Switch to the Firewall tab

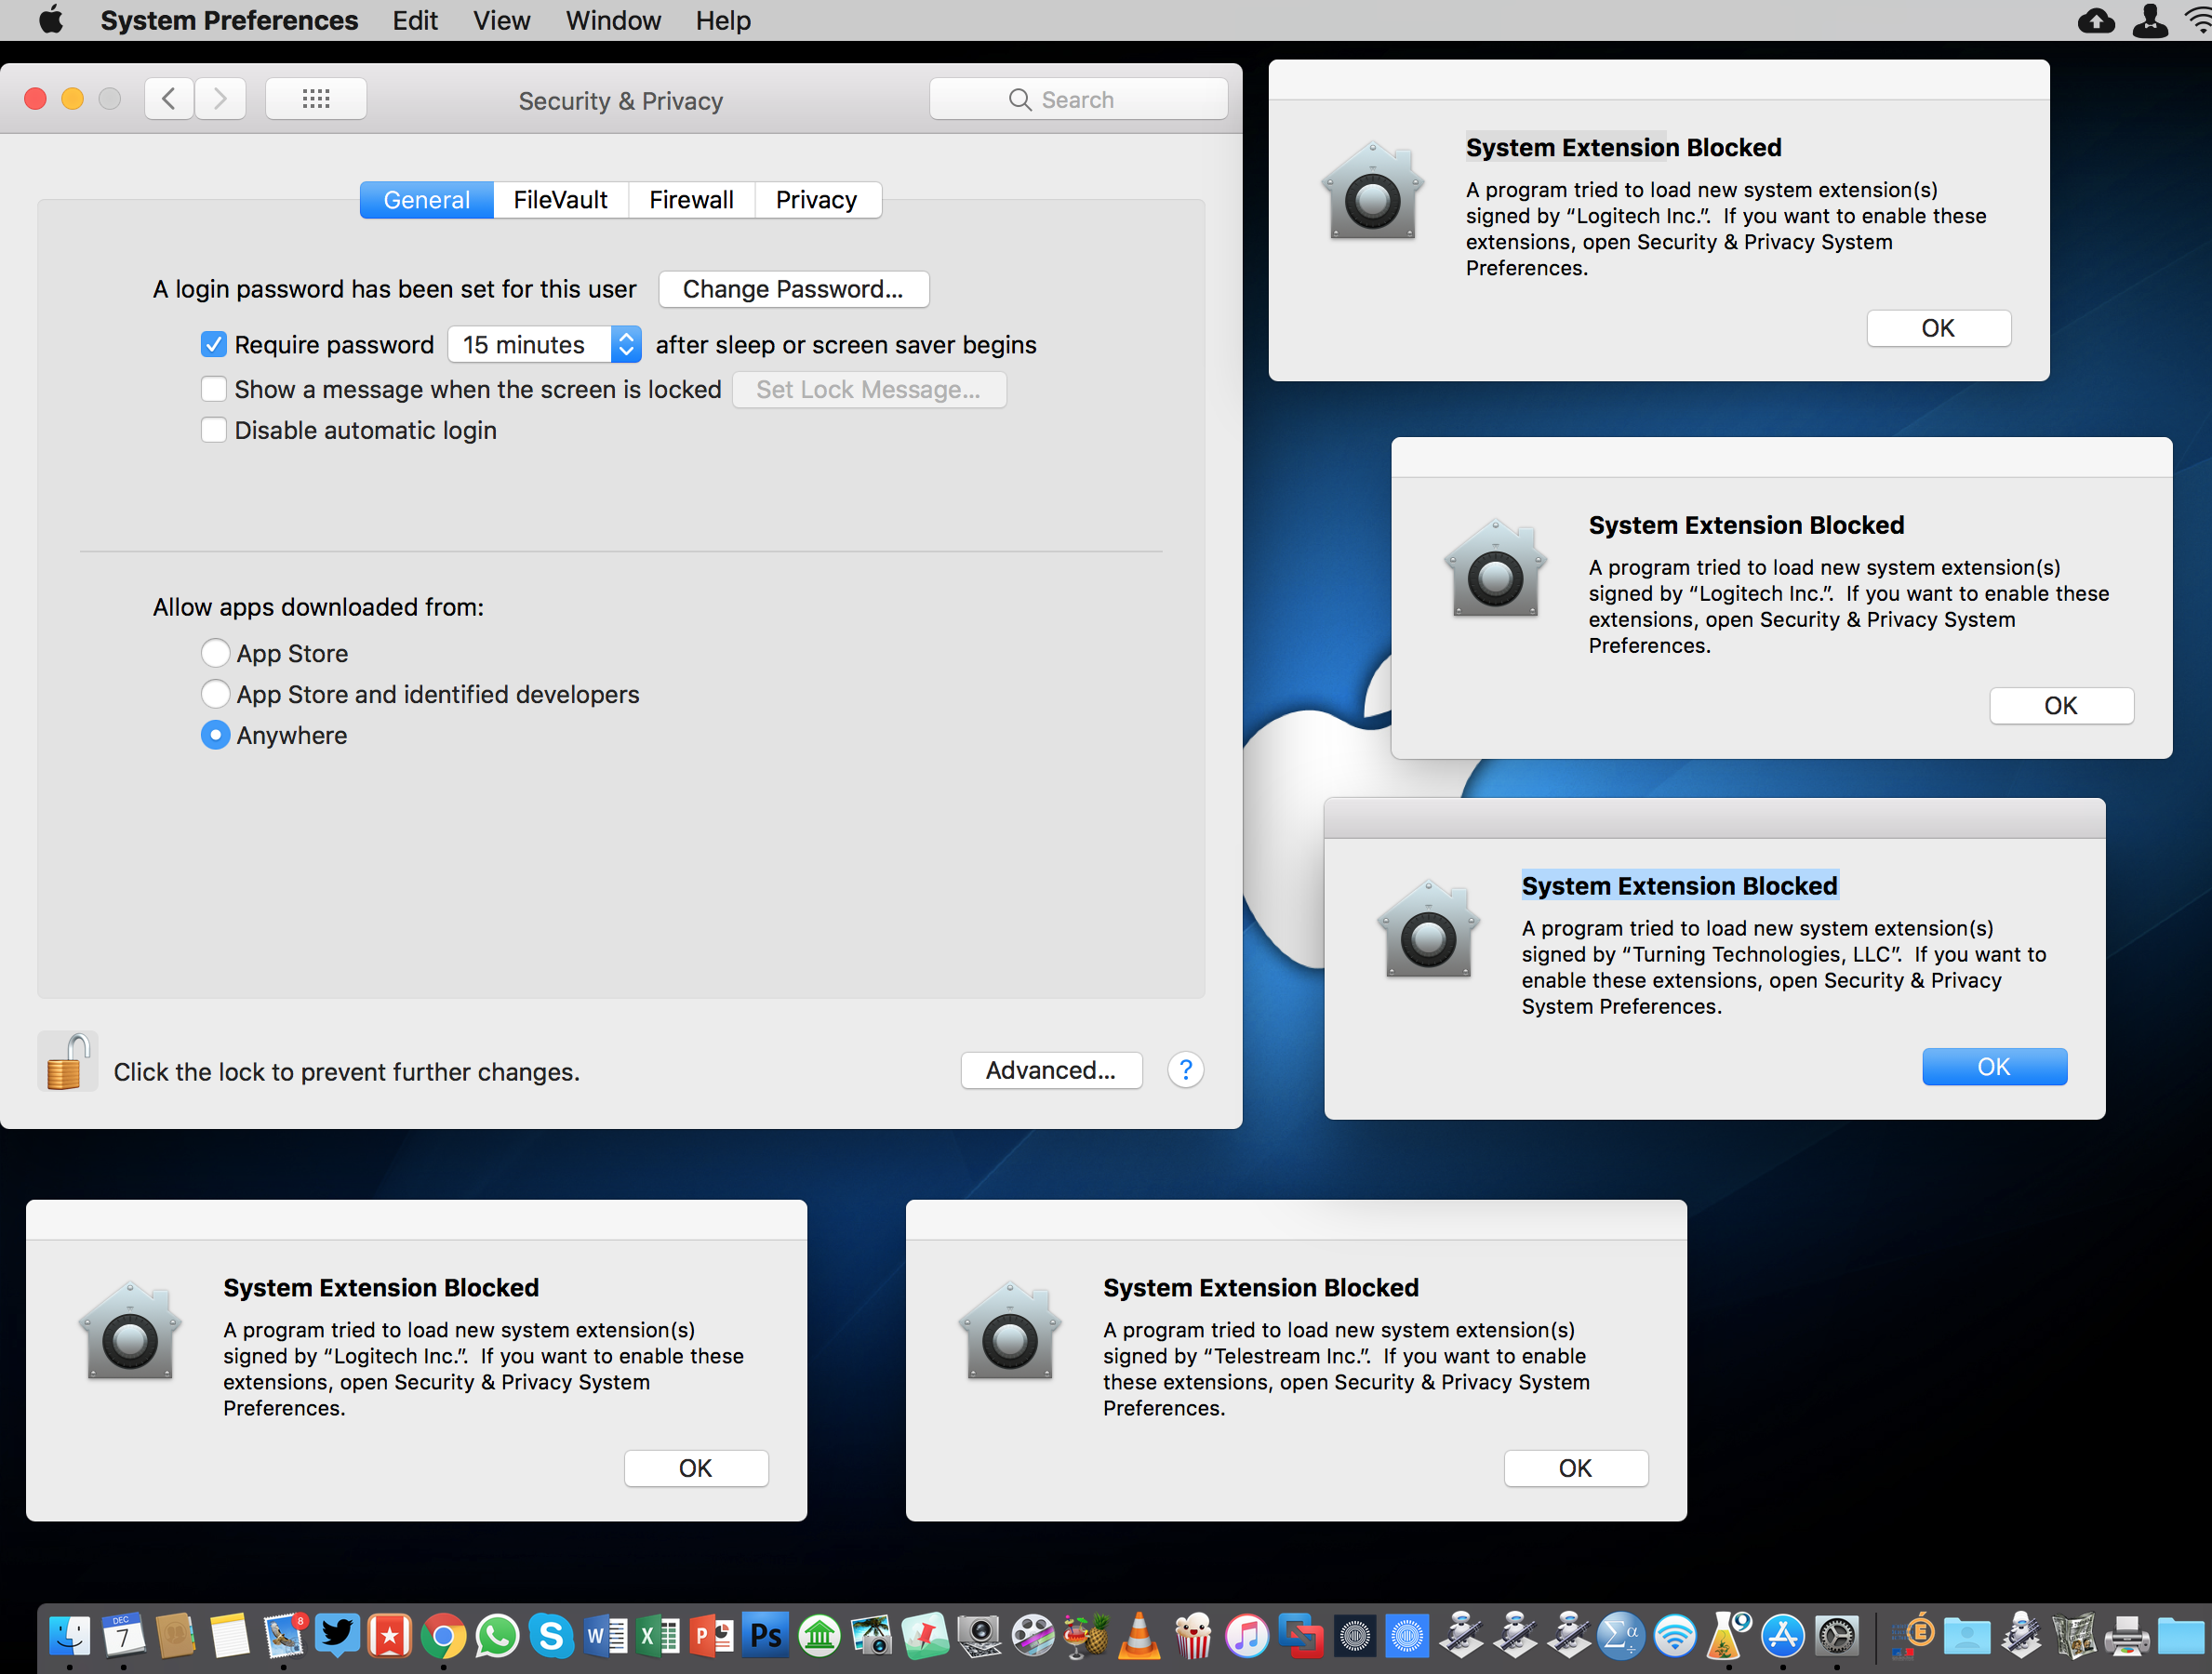pyautogui.click(x=691, y=200)
